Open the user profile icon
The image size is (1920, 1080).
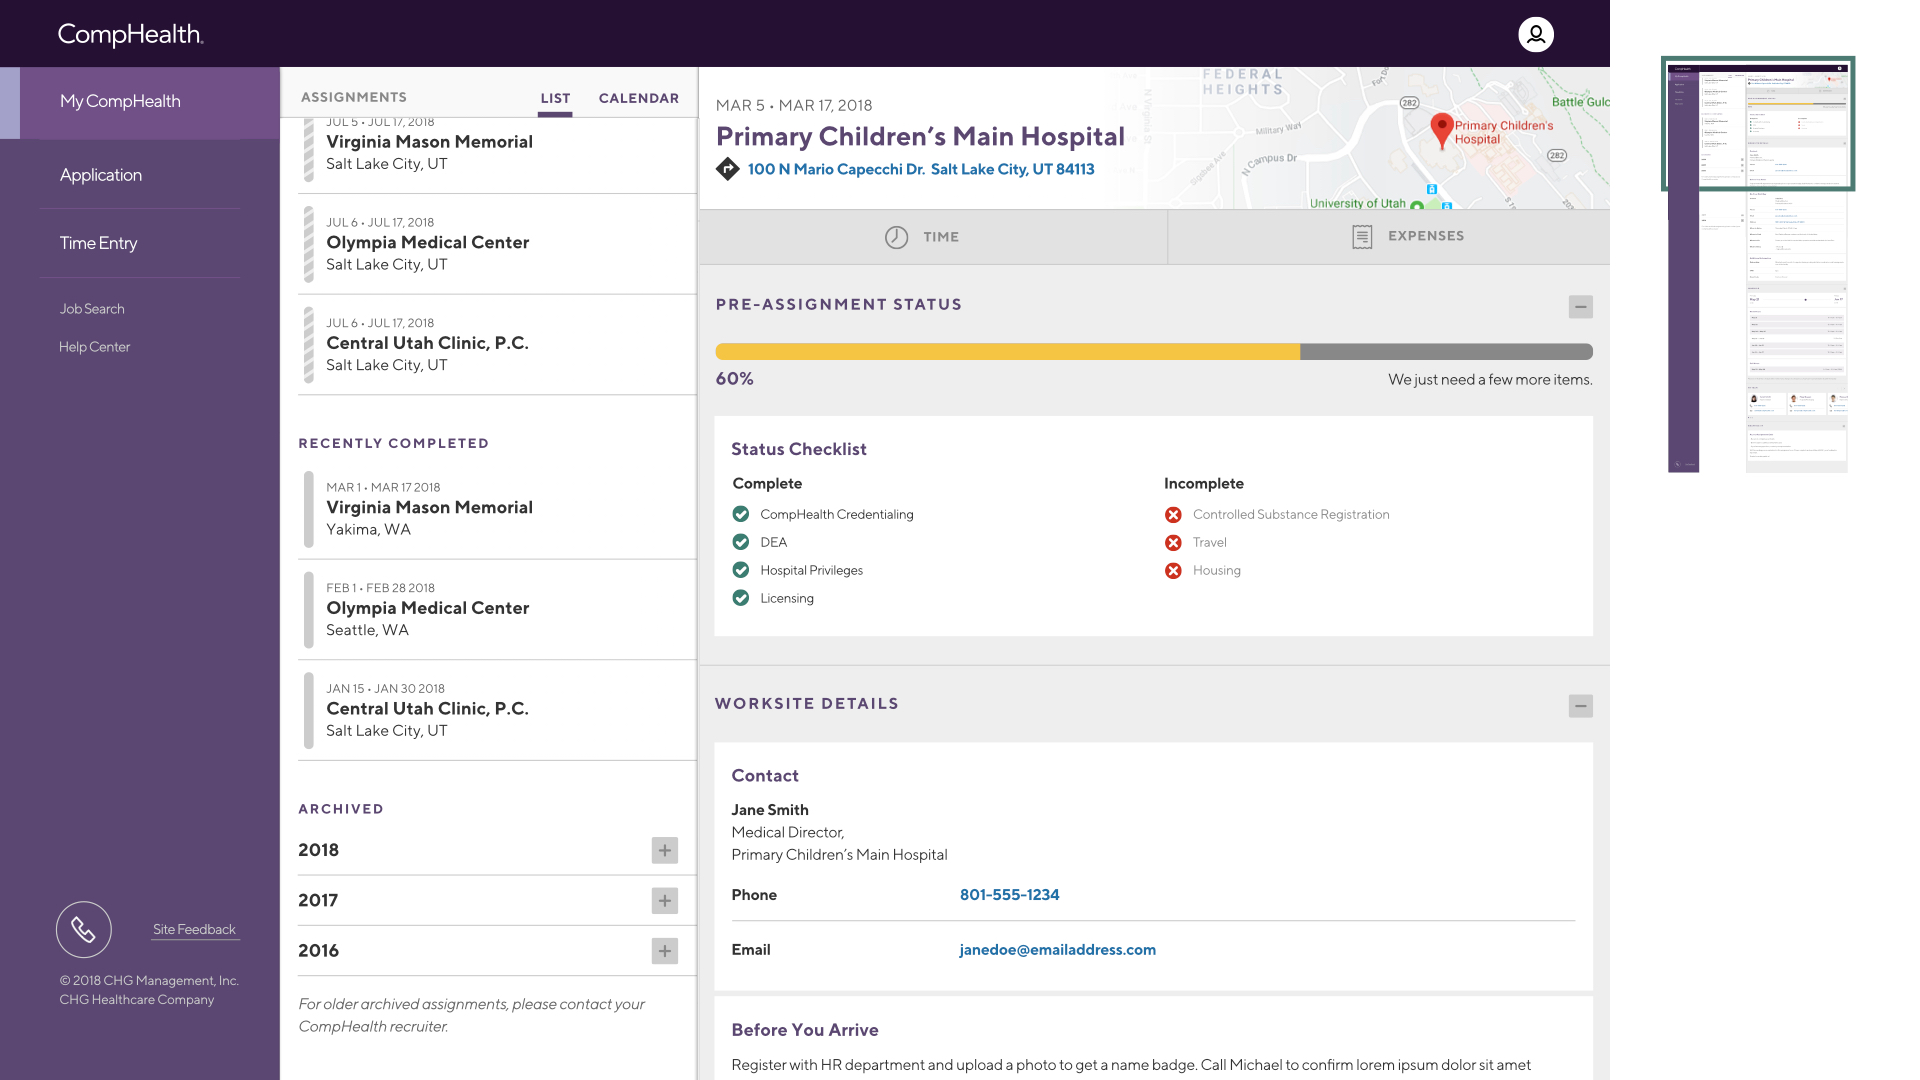pos(1535,34)
